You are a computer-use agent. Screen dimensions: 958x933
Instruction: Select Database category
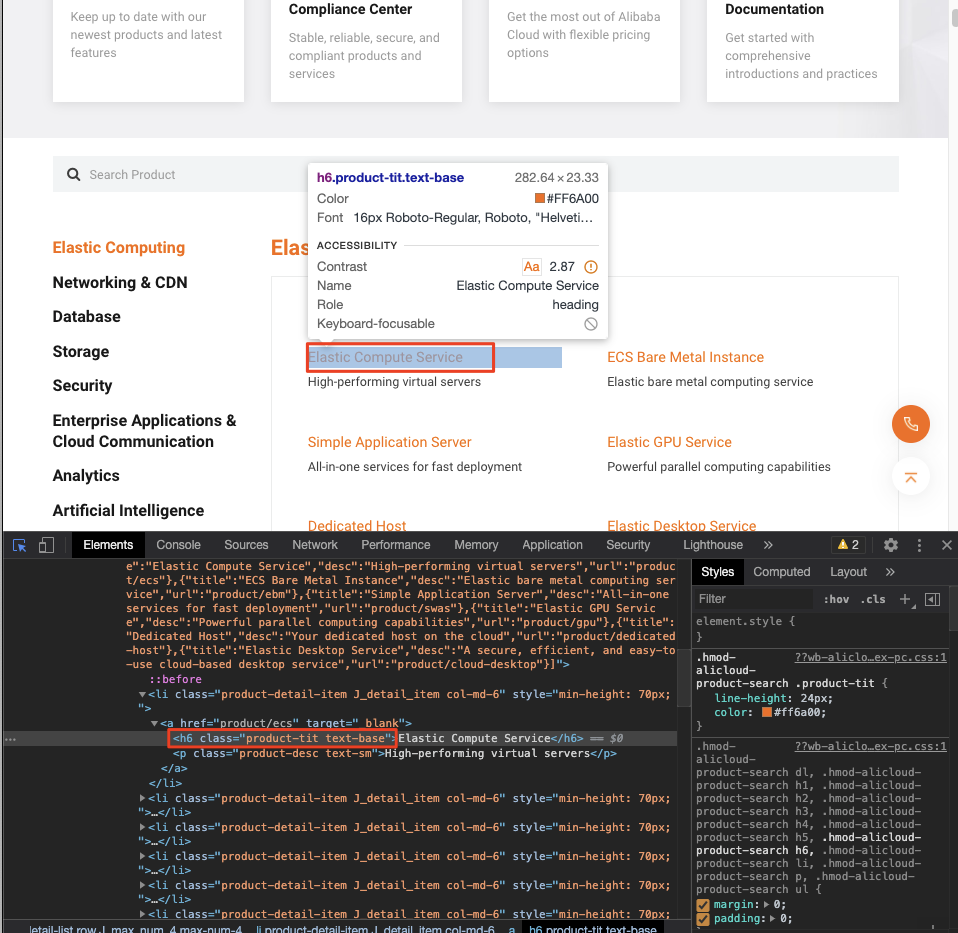(x=86, y=316)
